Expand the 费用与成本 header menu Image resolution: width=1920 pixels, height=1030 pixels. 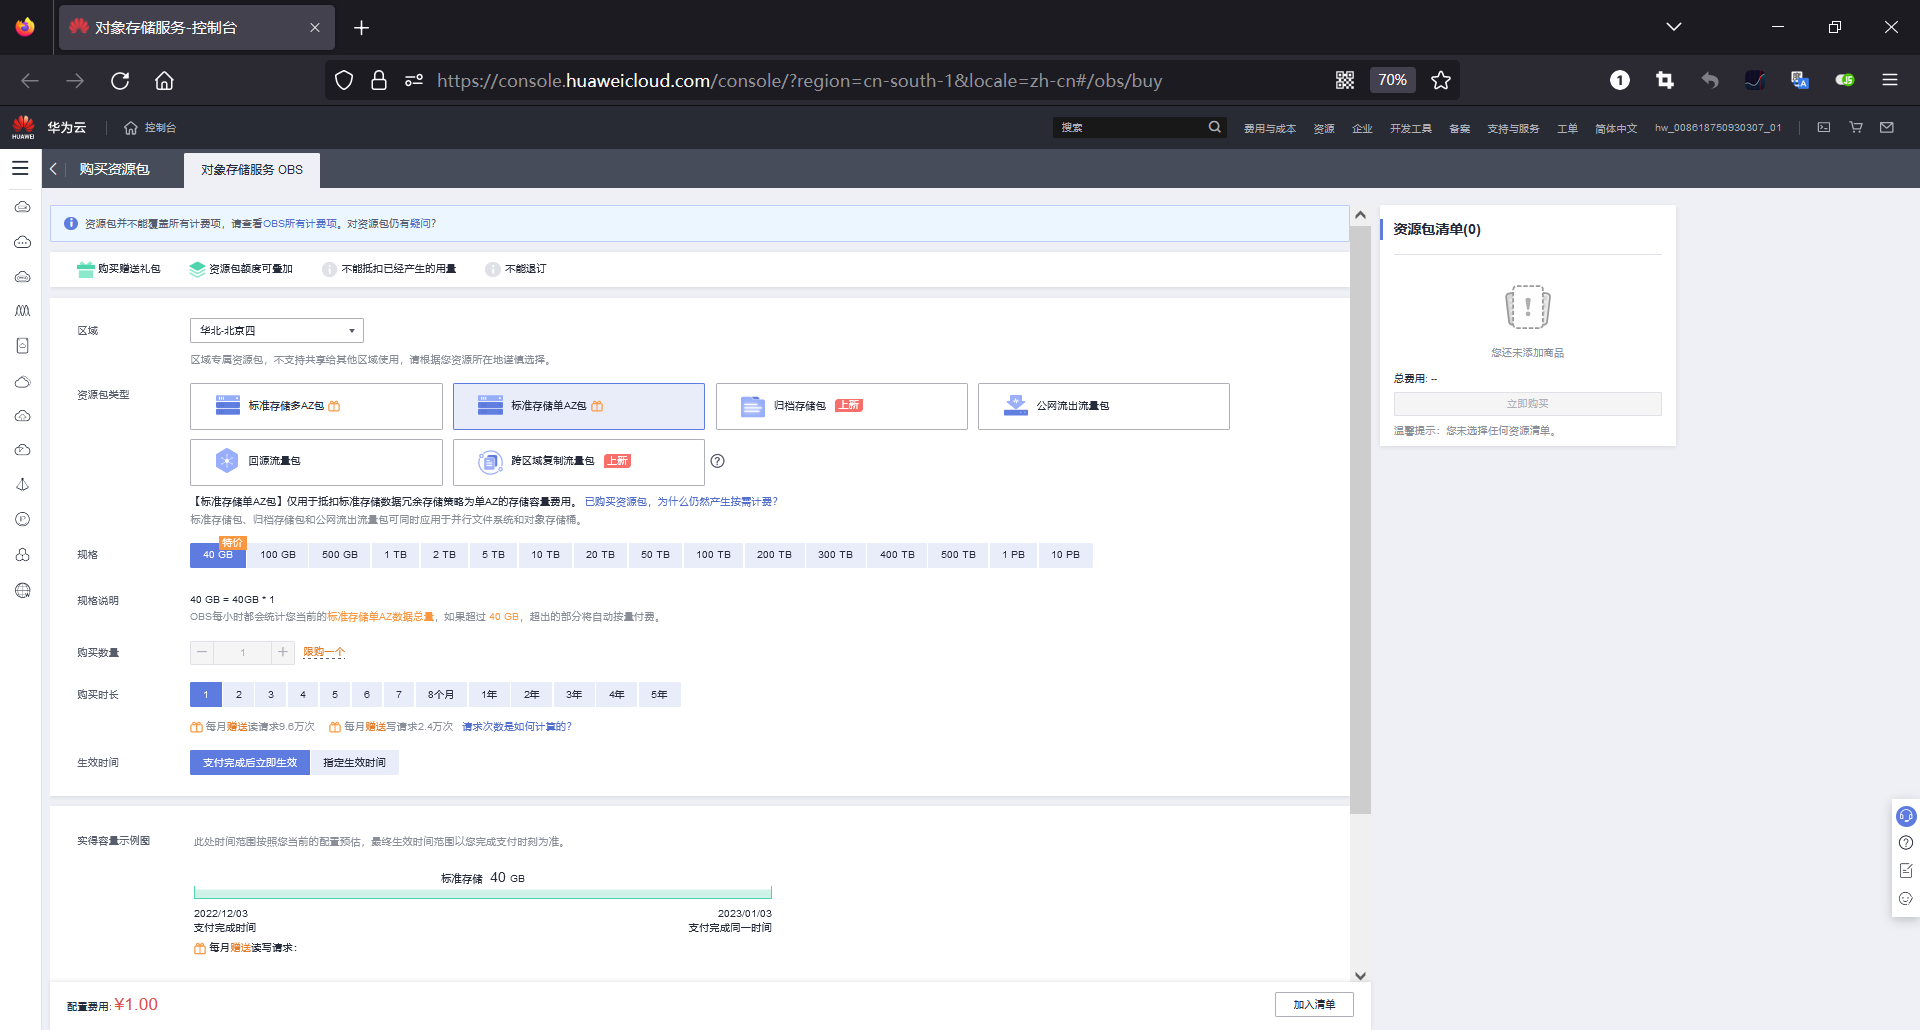(x=1269, y=128)
